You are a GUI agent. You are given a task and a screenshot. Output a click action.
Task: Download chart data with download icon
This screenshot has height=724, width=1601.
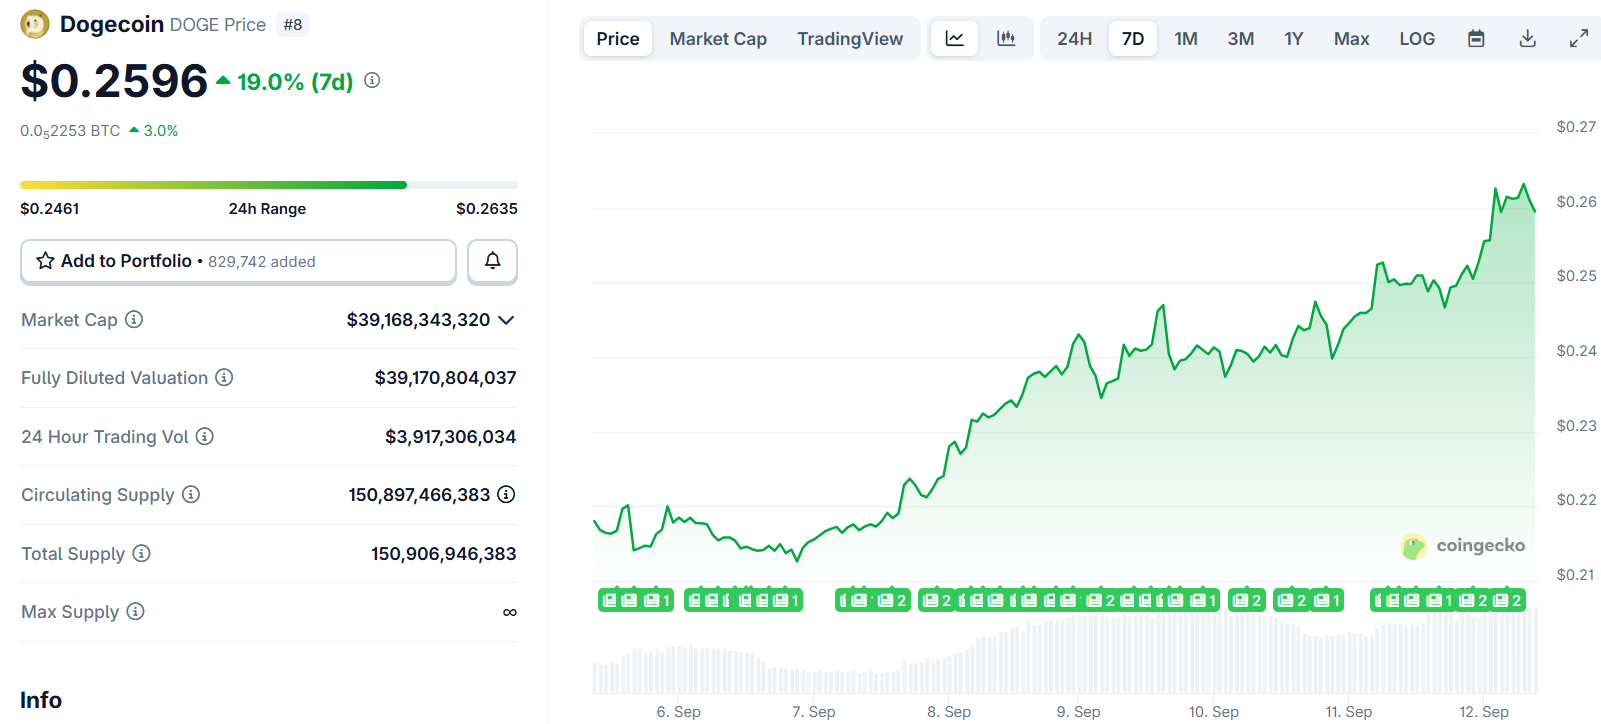(1527, 39)
